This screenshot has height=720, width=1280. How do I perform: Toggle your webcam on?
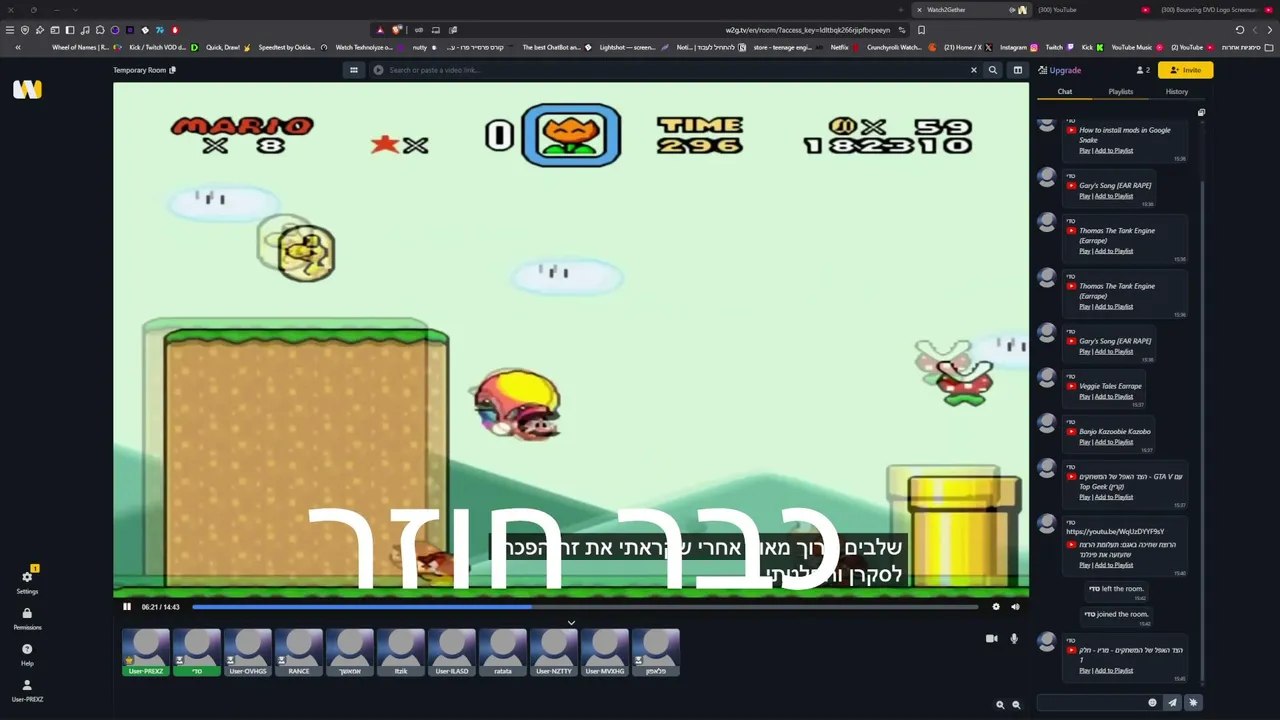click(991, 638)
